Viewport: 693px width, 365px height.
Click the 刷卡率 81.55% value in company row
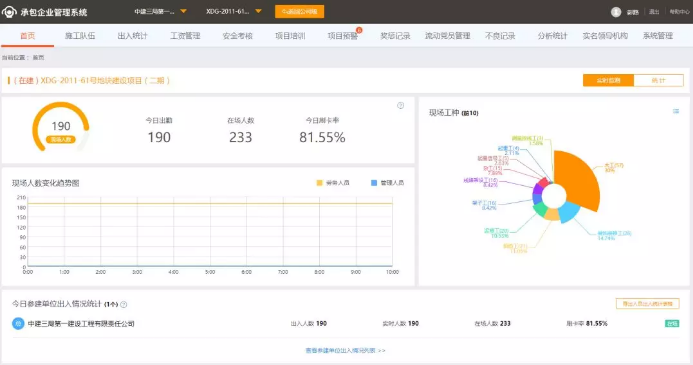pyautogui.click(x=597, y=323)
